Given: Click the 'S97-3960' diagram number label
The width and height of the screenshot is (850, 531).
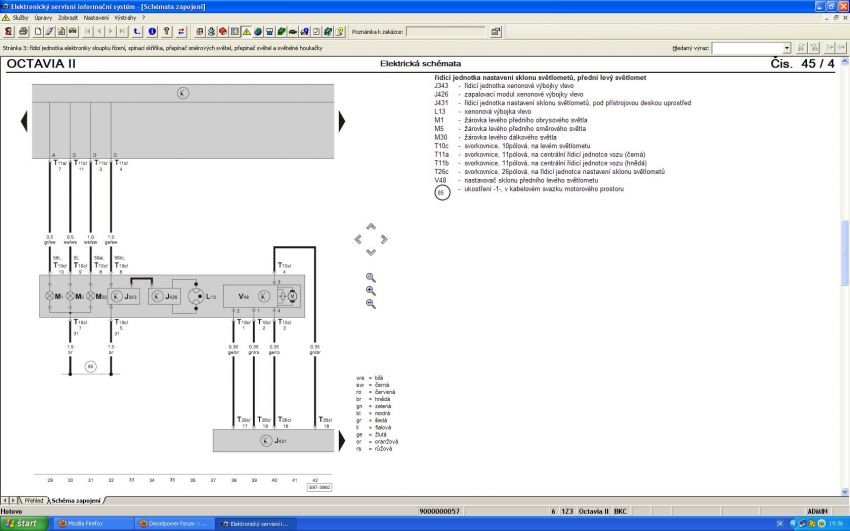Looking at the screenshot, I should 319,488.
